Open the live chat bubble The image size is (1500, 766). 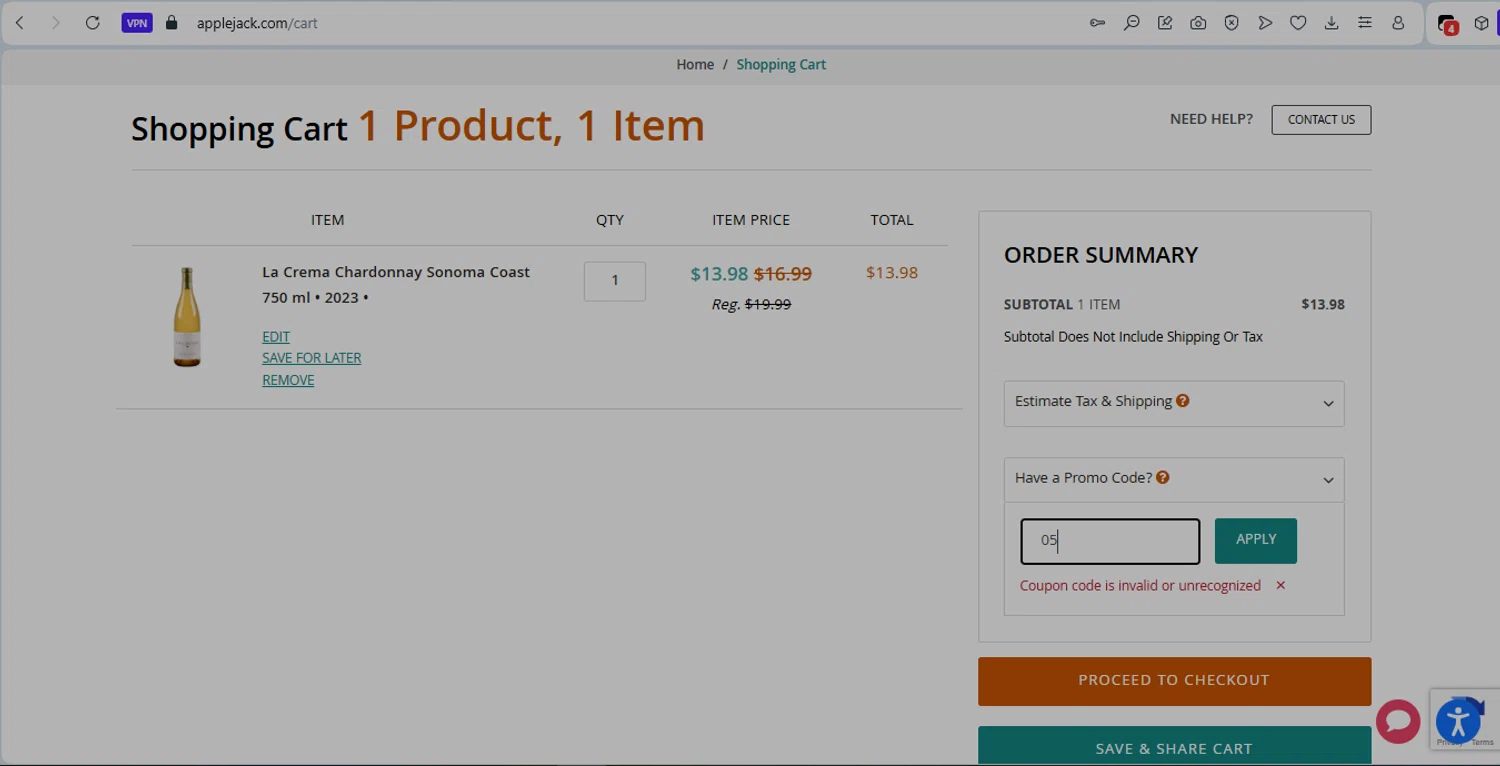[x=1398, y=722]
